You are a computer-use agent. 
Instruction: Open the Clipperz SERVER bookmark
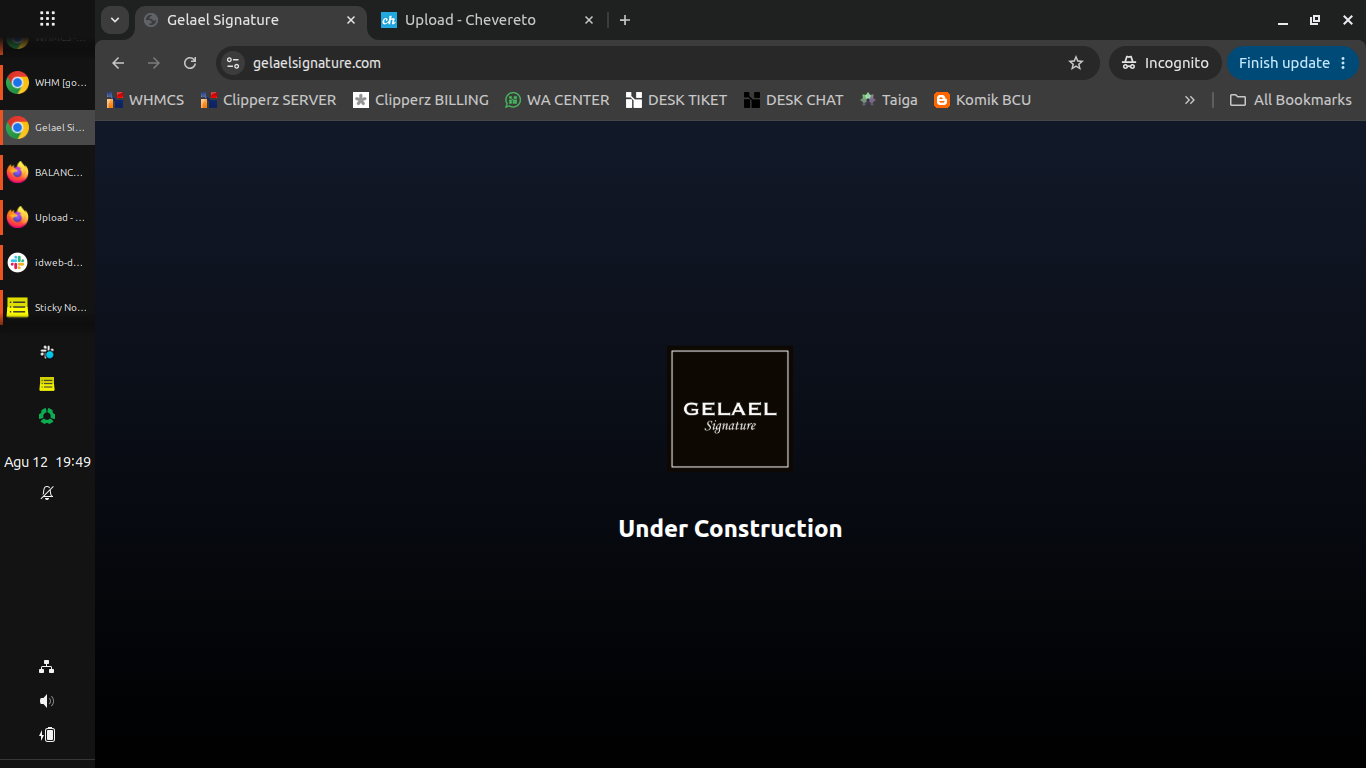click(x=268, y=100)
